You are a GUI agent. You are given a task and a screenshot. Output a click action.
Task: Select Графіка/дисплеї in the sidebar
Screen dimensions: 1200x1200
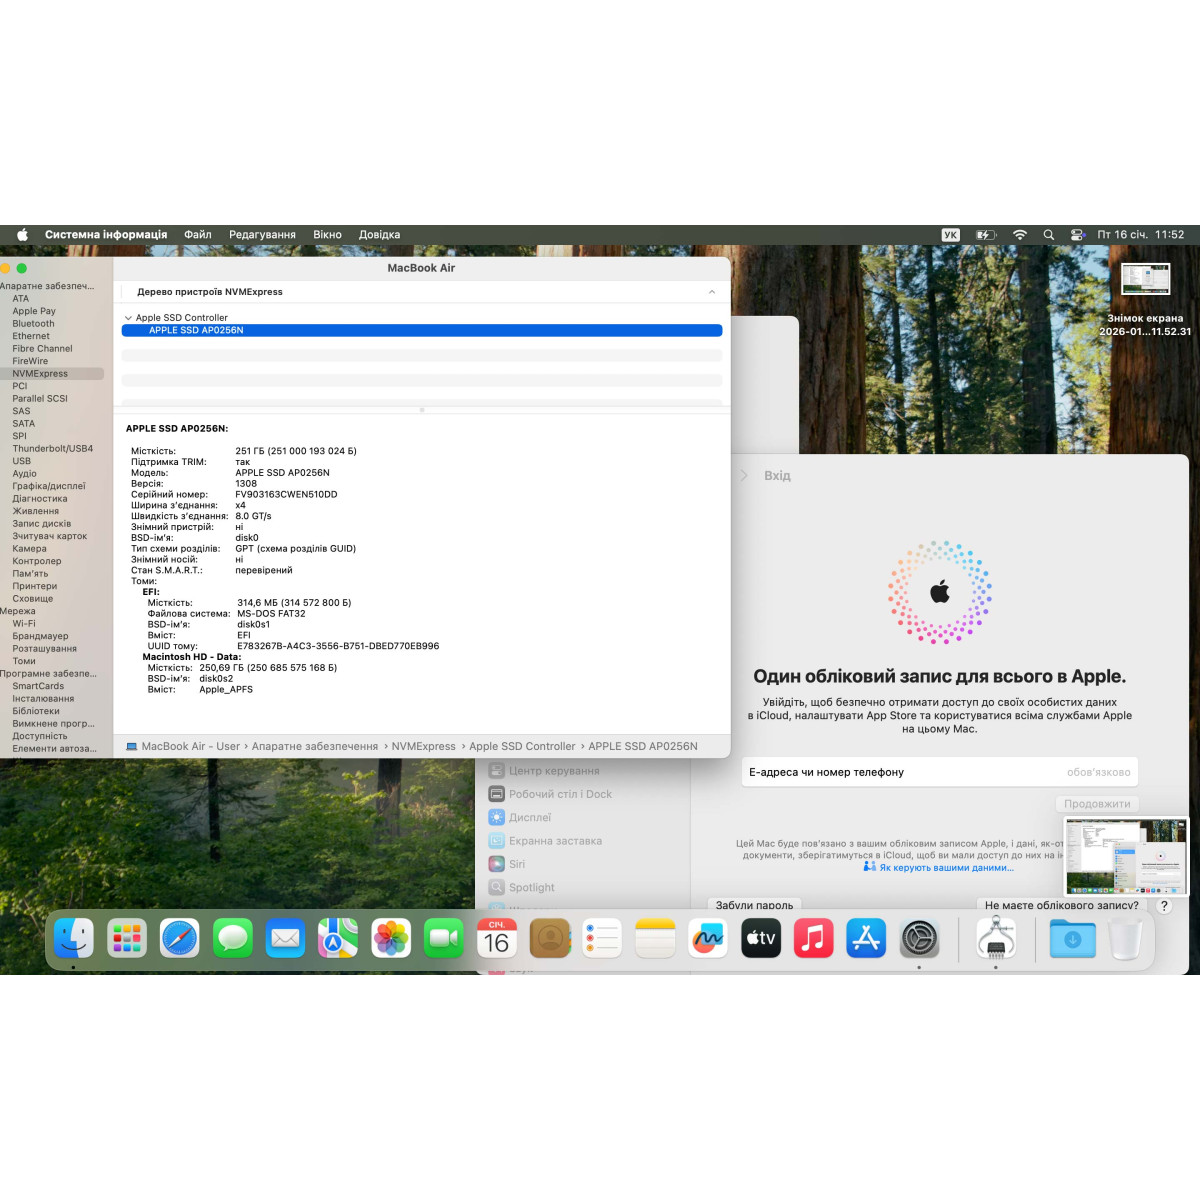(x=49, y=486)
